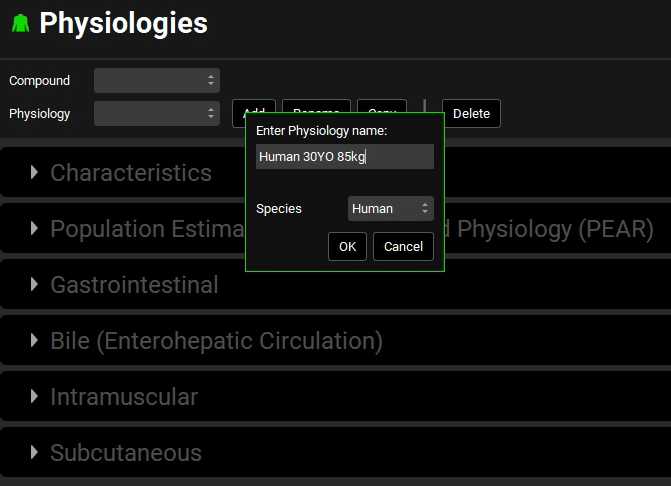The height and width of the screenshot is (486, 671).
Task: Confirm the new physiology with OK
Action: [347, 247]
